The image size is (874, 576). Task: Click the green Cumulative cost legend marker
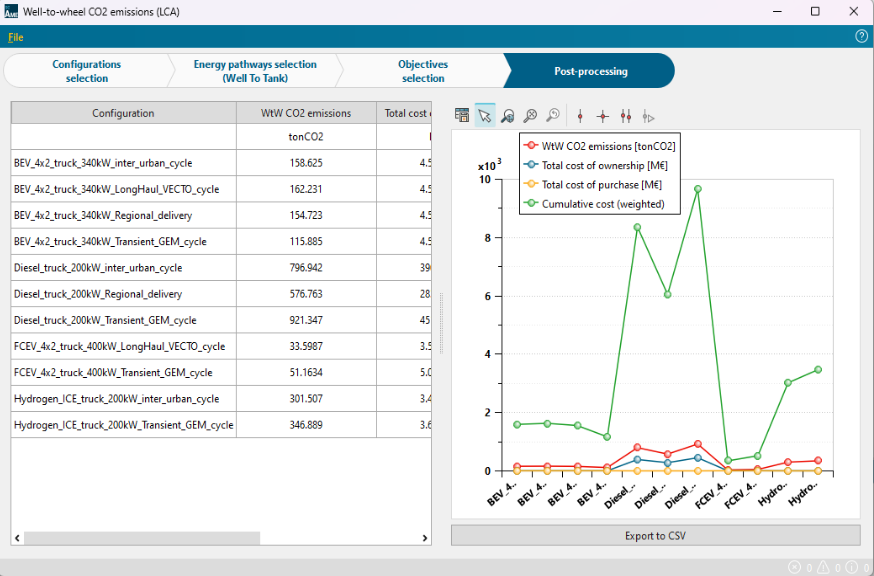click(531, 204)
